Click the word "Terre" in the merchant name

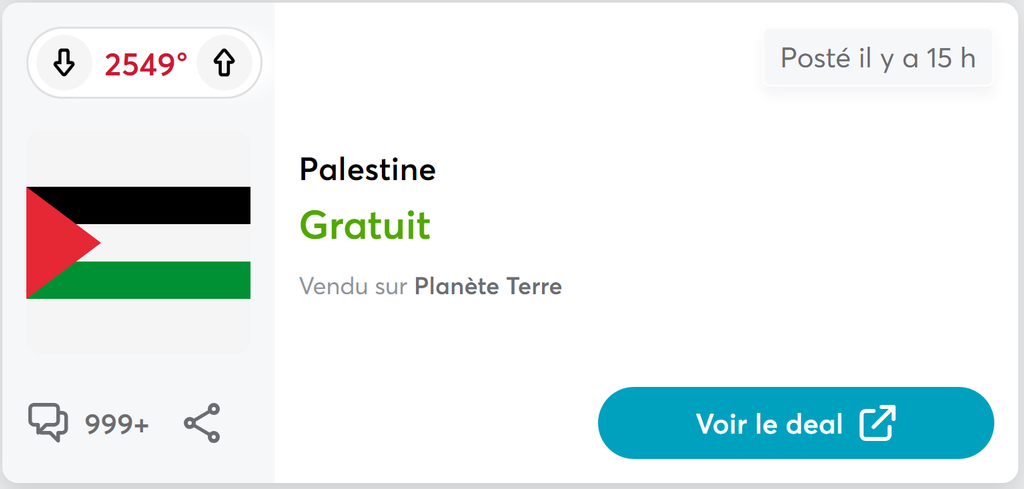click(533, 287)
